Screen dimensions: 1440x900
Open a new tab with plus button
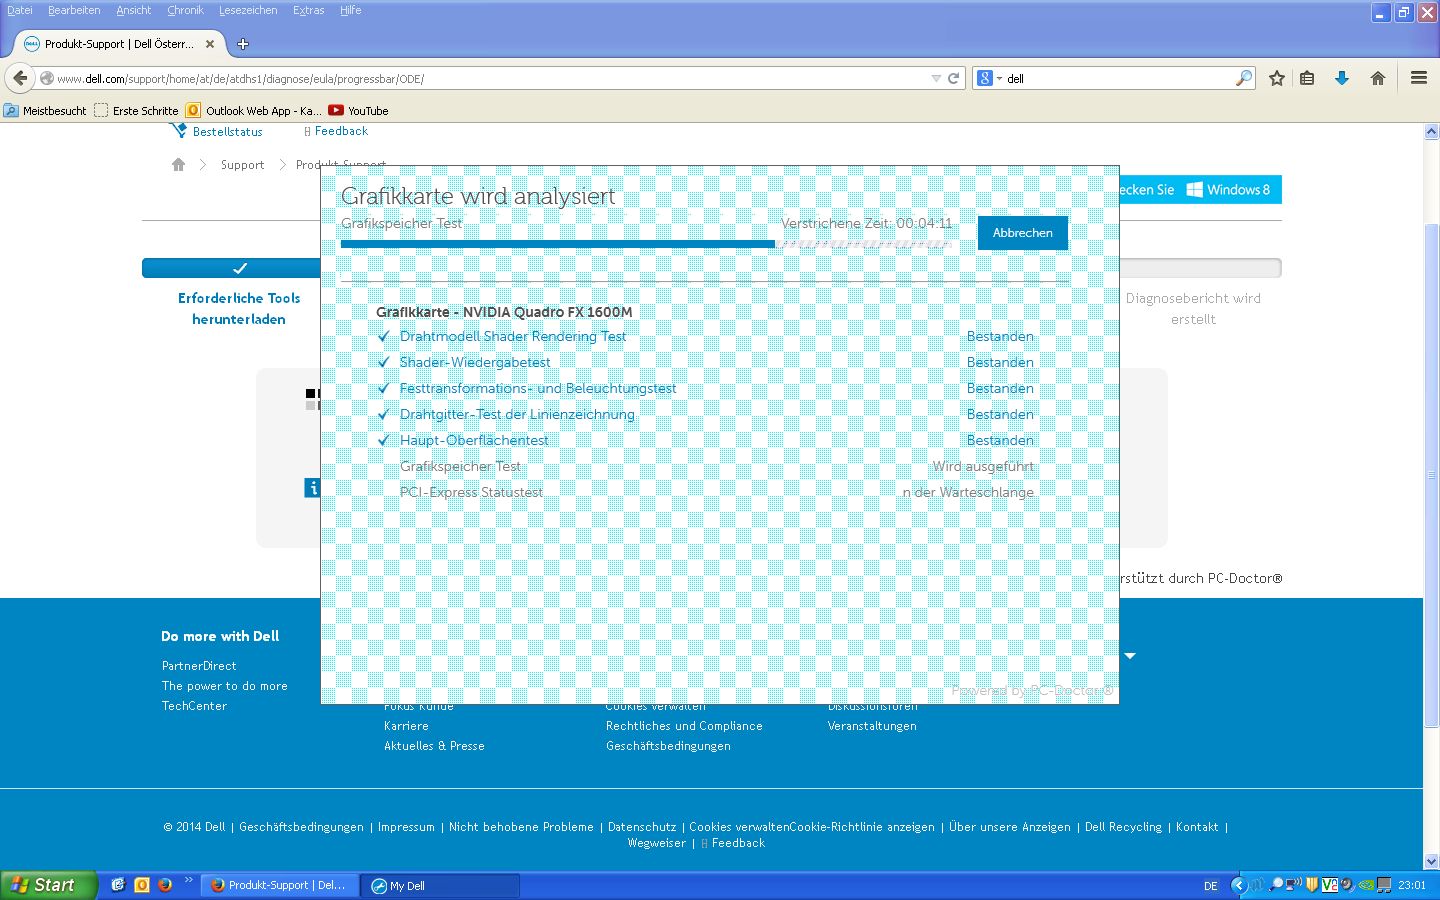pyautogui.click(x=243, y=44)
